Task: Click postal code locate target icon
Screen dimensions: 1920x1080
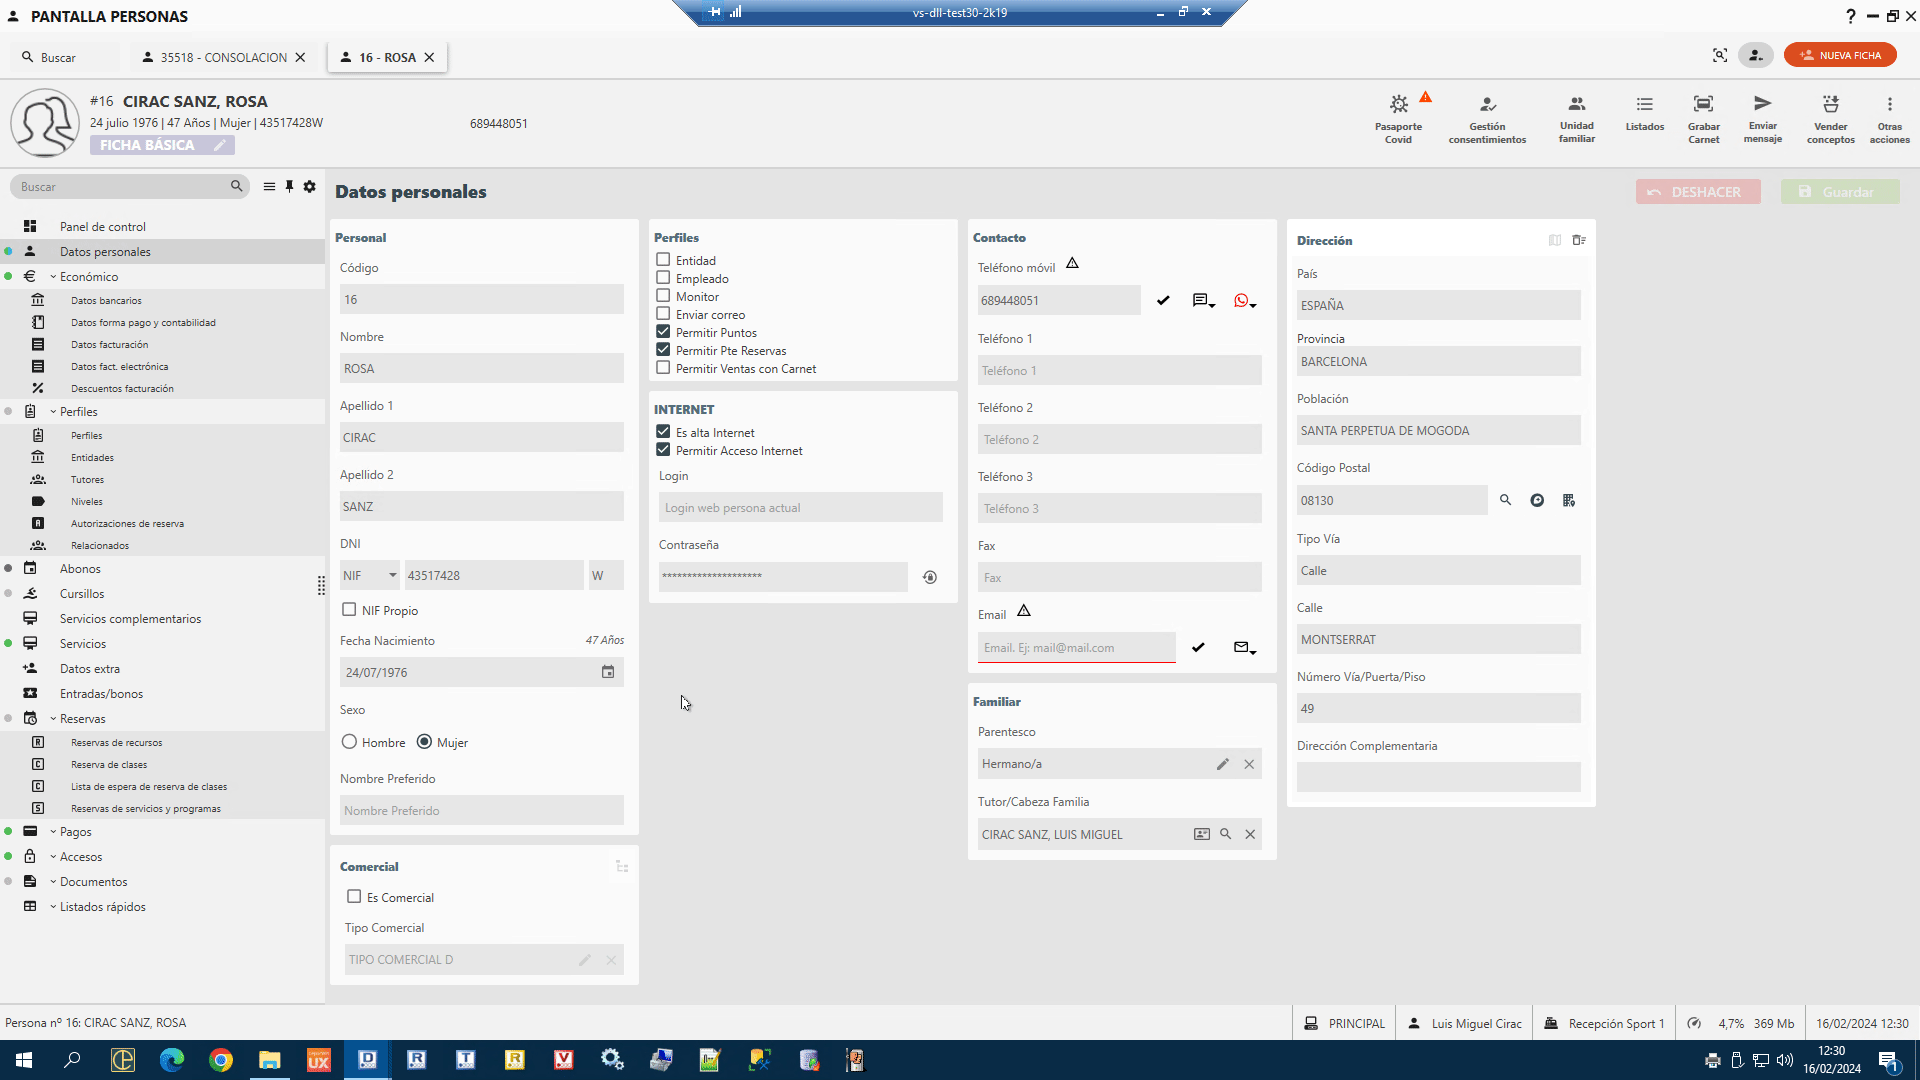Action: [x=1537, y=500]
